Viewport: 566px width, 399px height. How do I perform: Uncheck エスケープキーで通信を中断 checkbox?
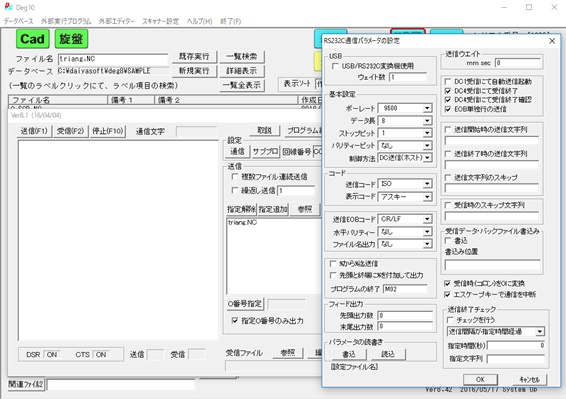point(447,295)
